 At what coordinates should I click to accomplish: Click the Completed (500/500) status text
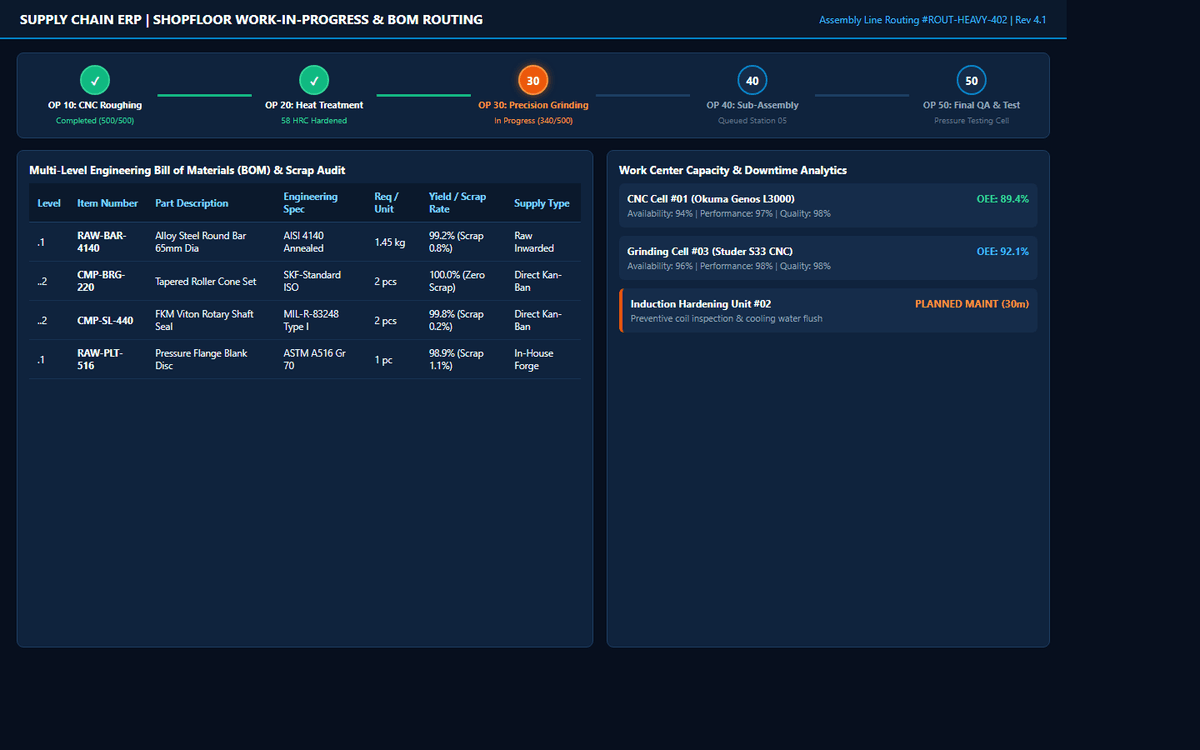coord(95,121)
